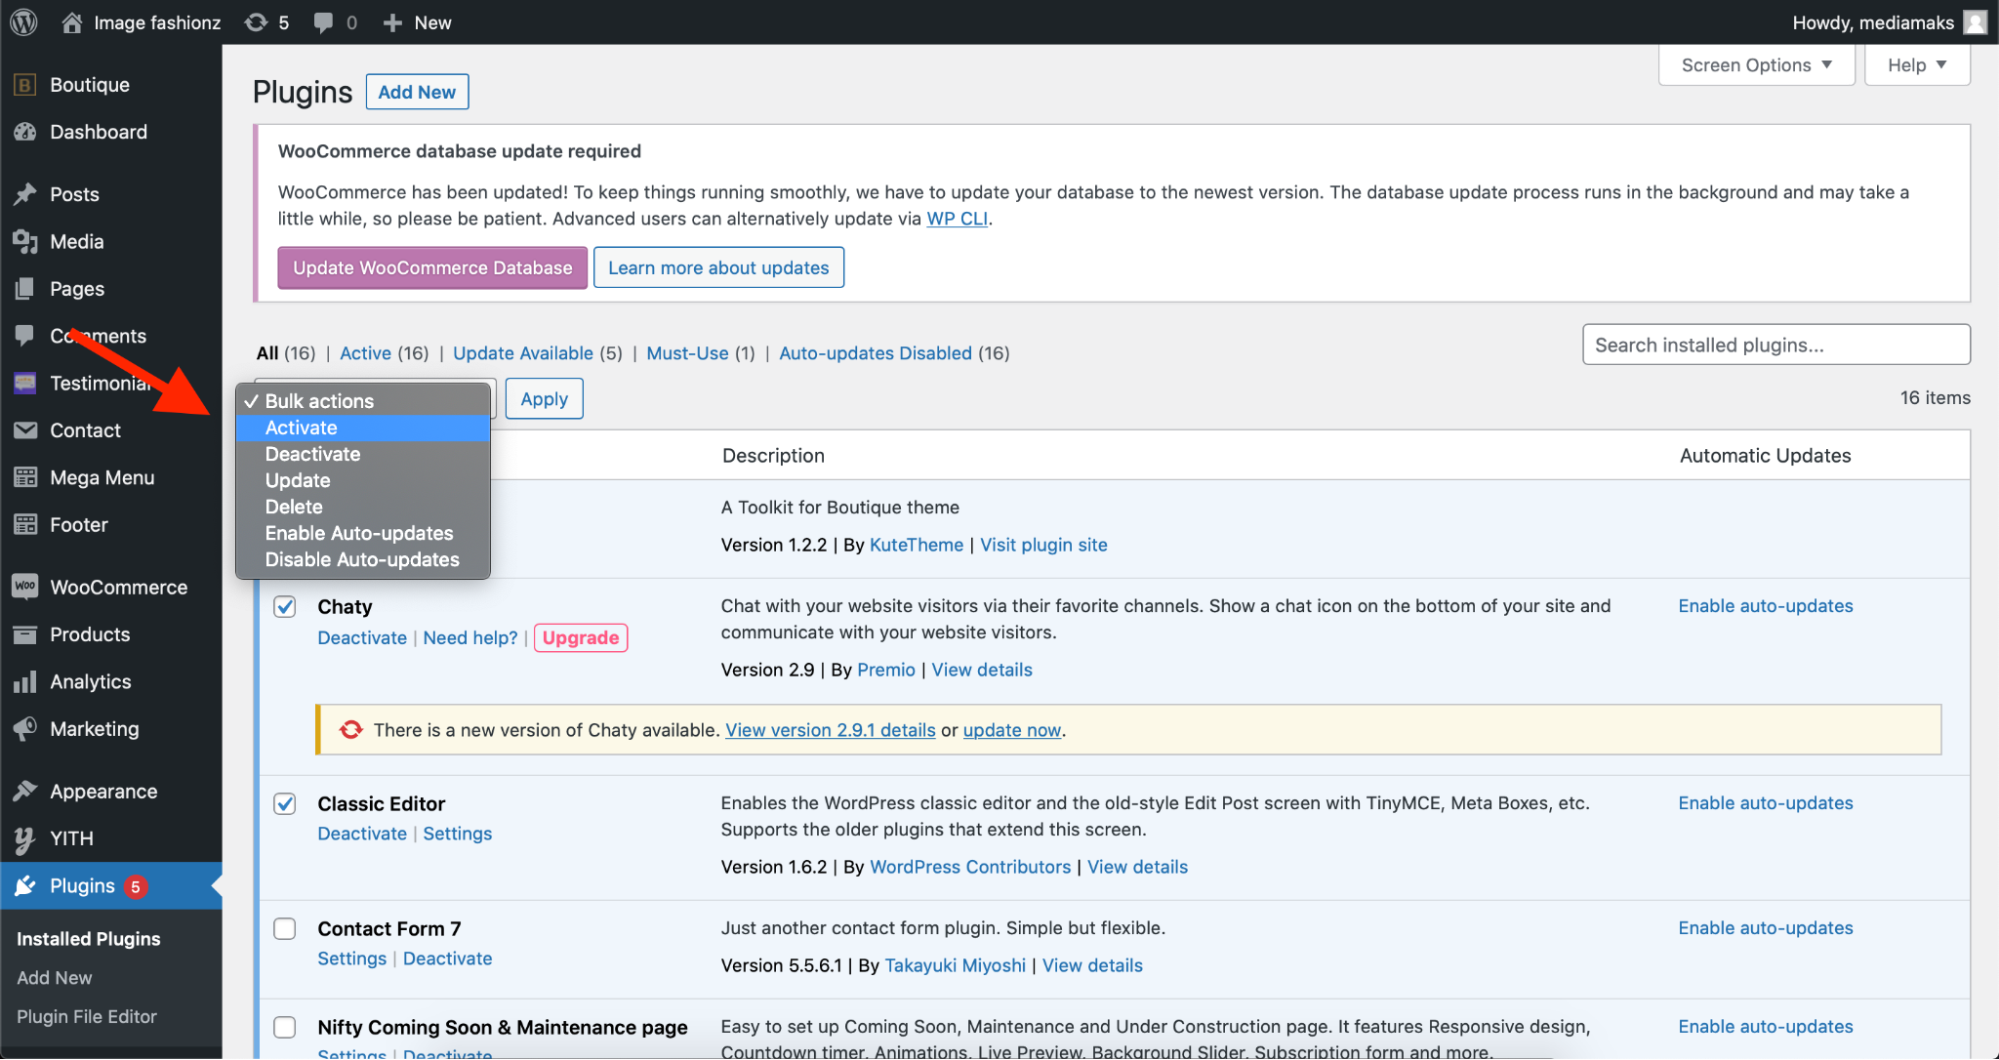Open the Marketing megaphone icon

[x=24, y=728]
